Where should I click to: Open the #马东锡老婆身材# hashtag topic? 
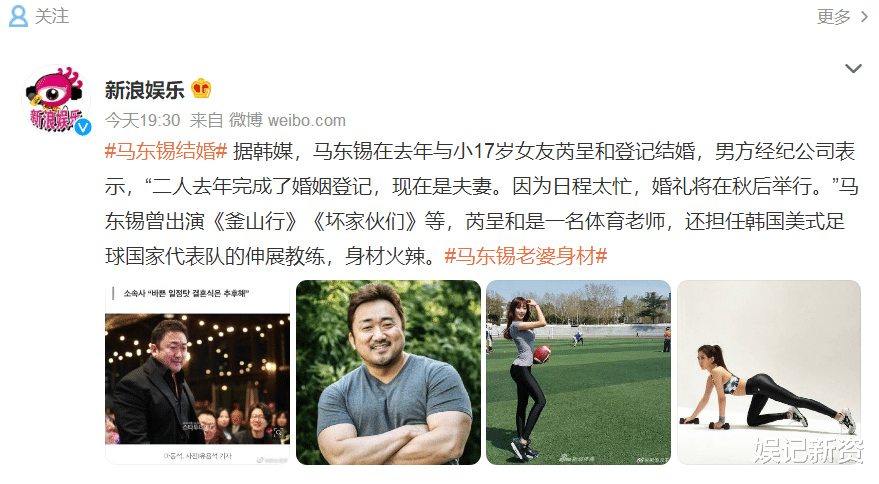525,256
